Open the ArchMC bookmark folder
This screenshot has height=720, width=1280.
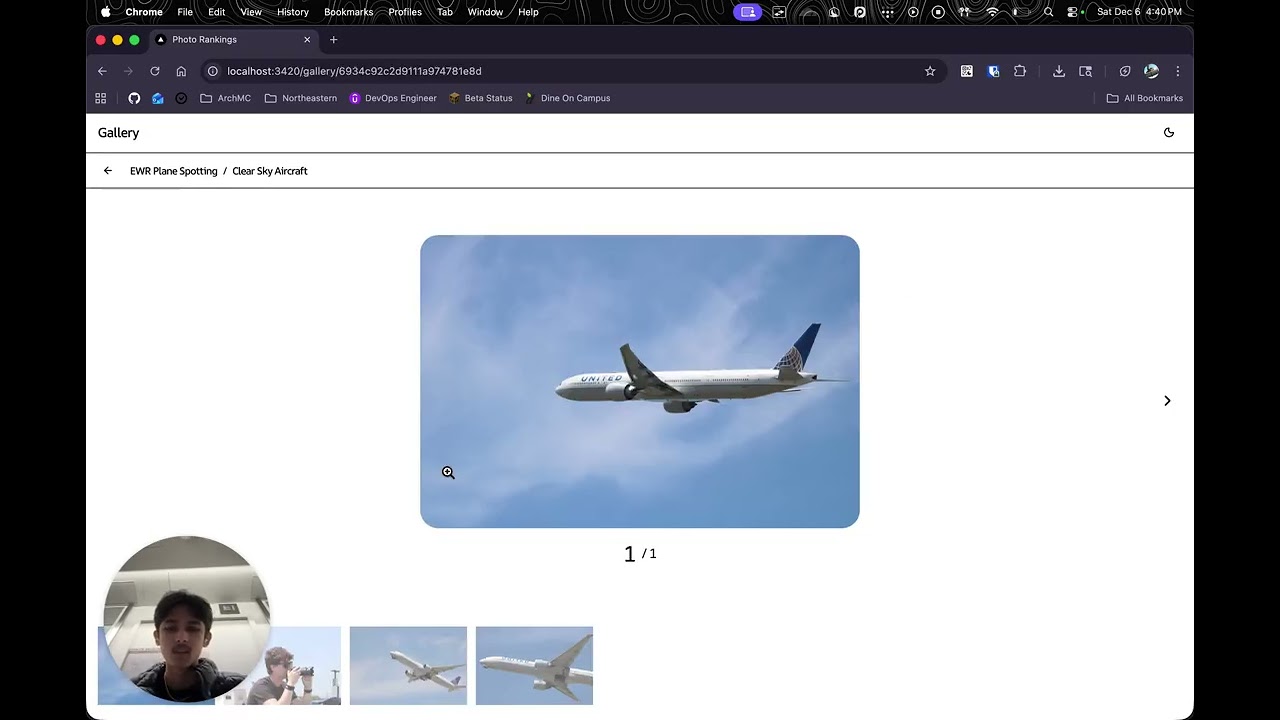[225, 98]
